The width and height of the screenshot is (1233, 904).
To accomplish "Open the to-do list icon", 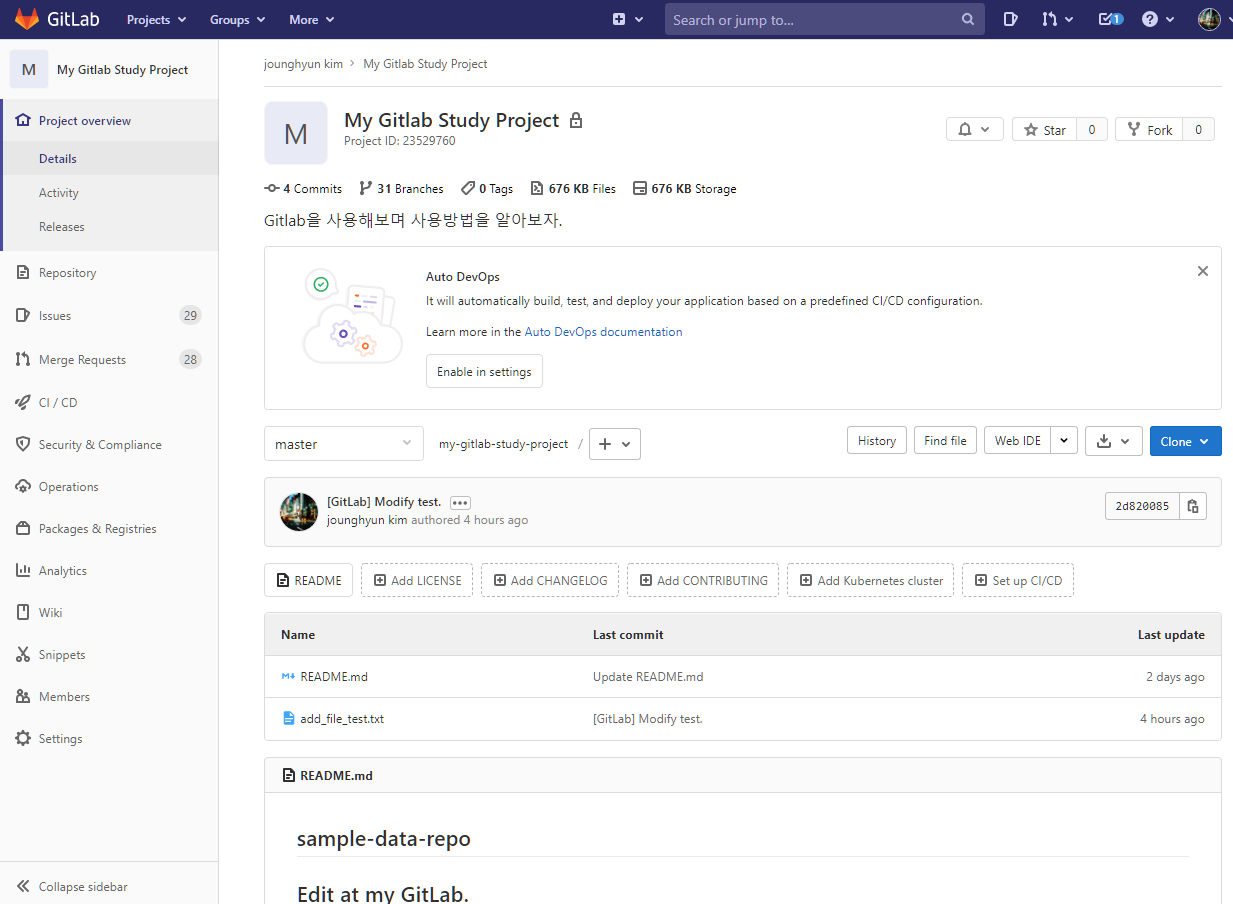I will click(x=1111, y=19).
